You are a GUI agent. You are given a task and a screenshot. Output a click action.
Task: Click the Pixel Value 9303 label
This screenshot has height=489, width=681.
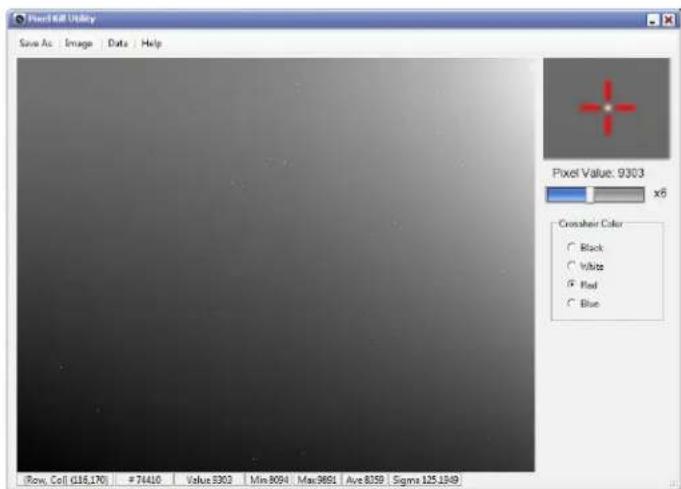(x=598, y=173)
